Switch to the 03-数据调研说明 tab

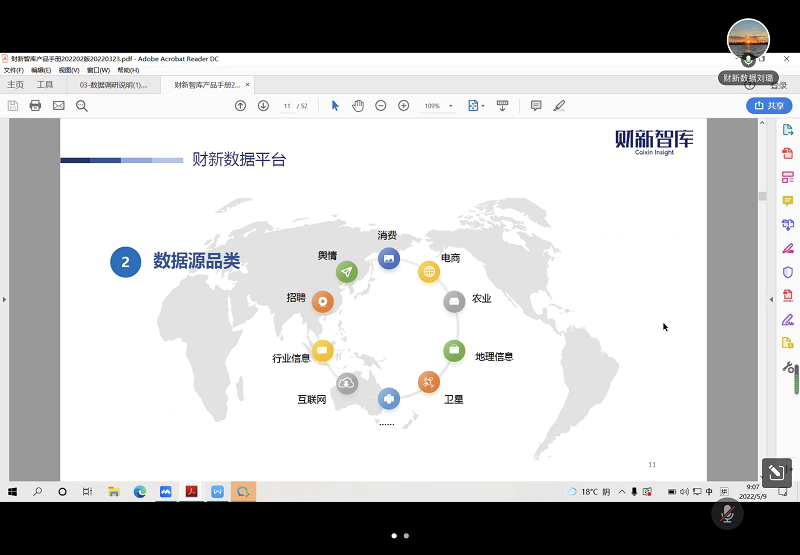click(x=113, y=85)
